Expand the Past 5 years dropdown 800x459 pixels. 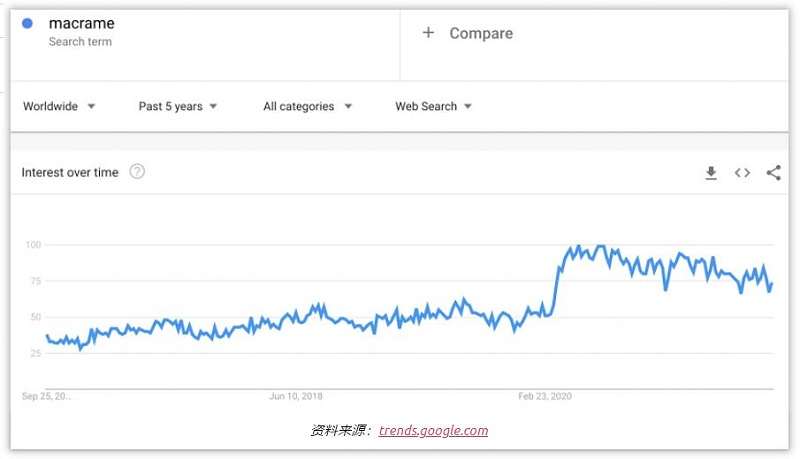[x=178, y=106]
